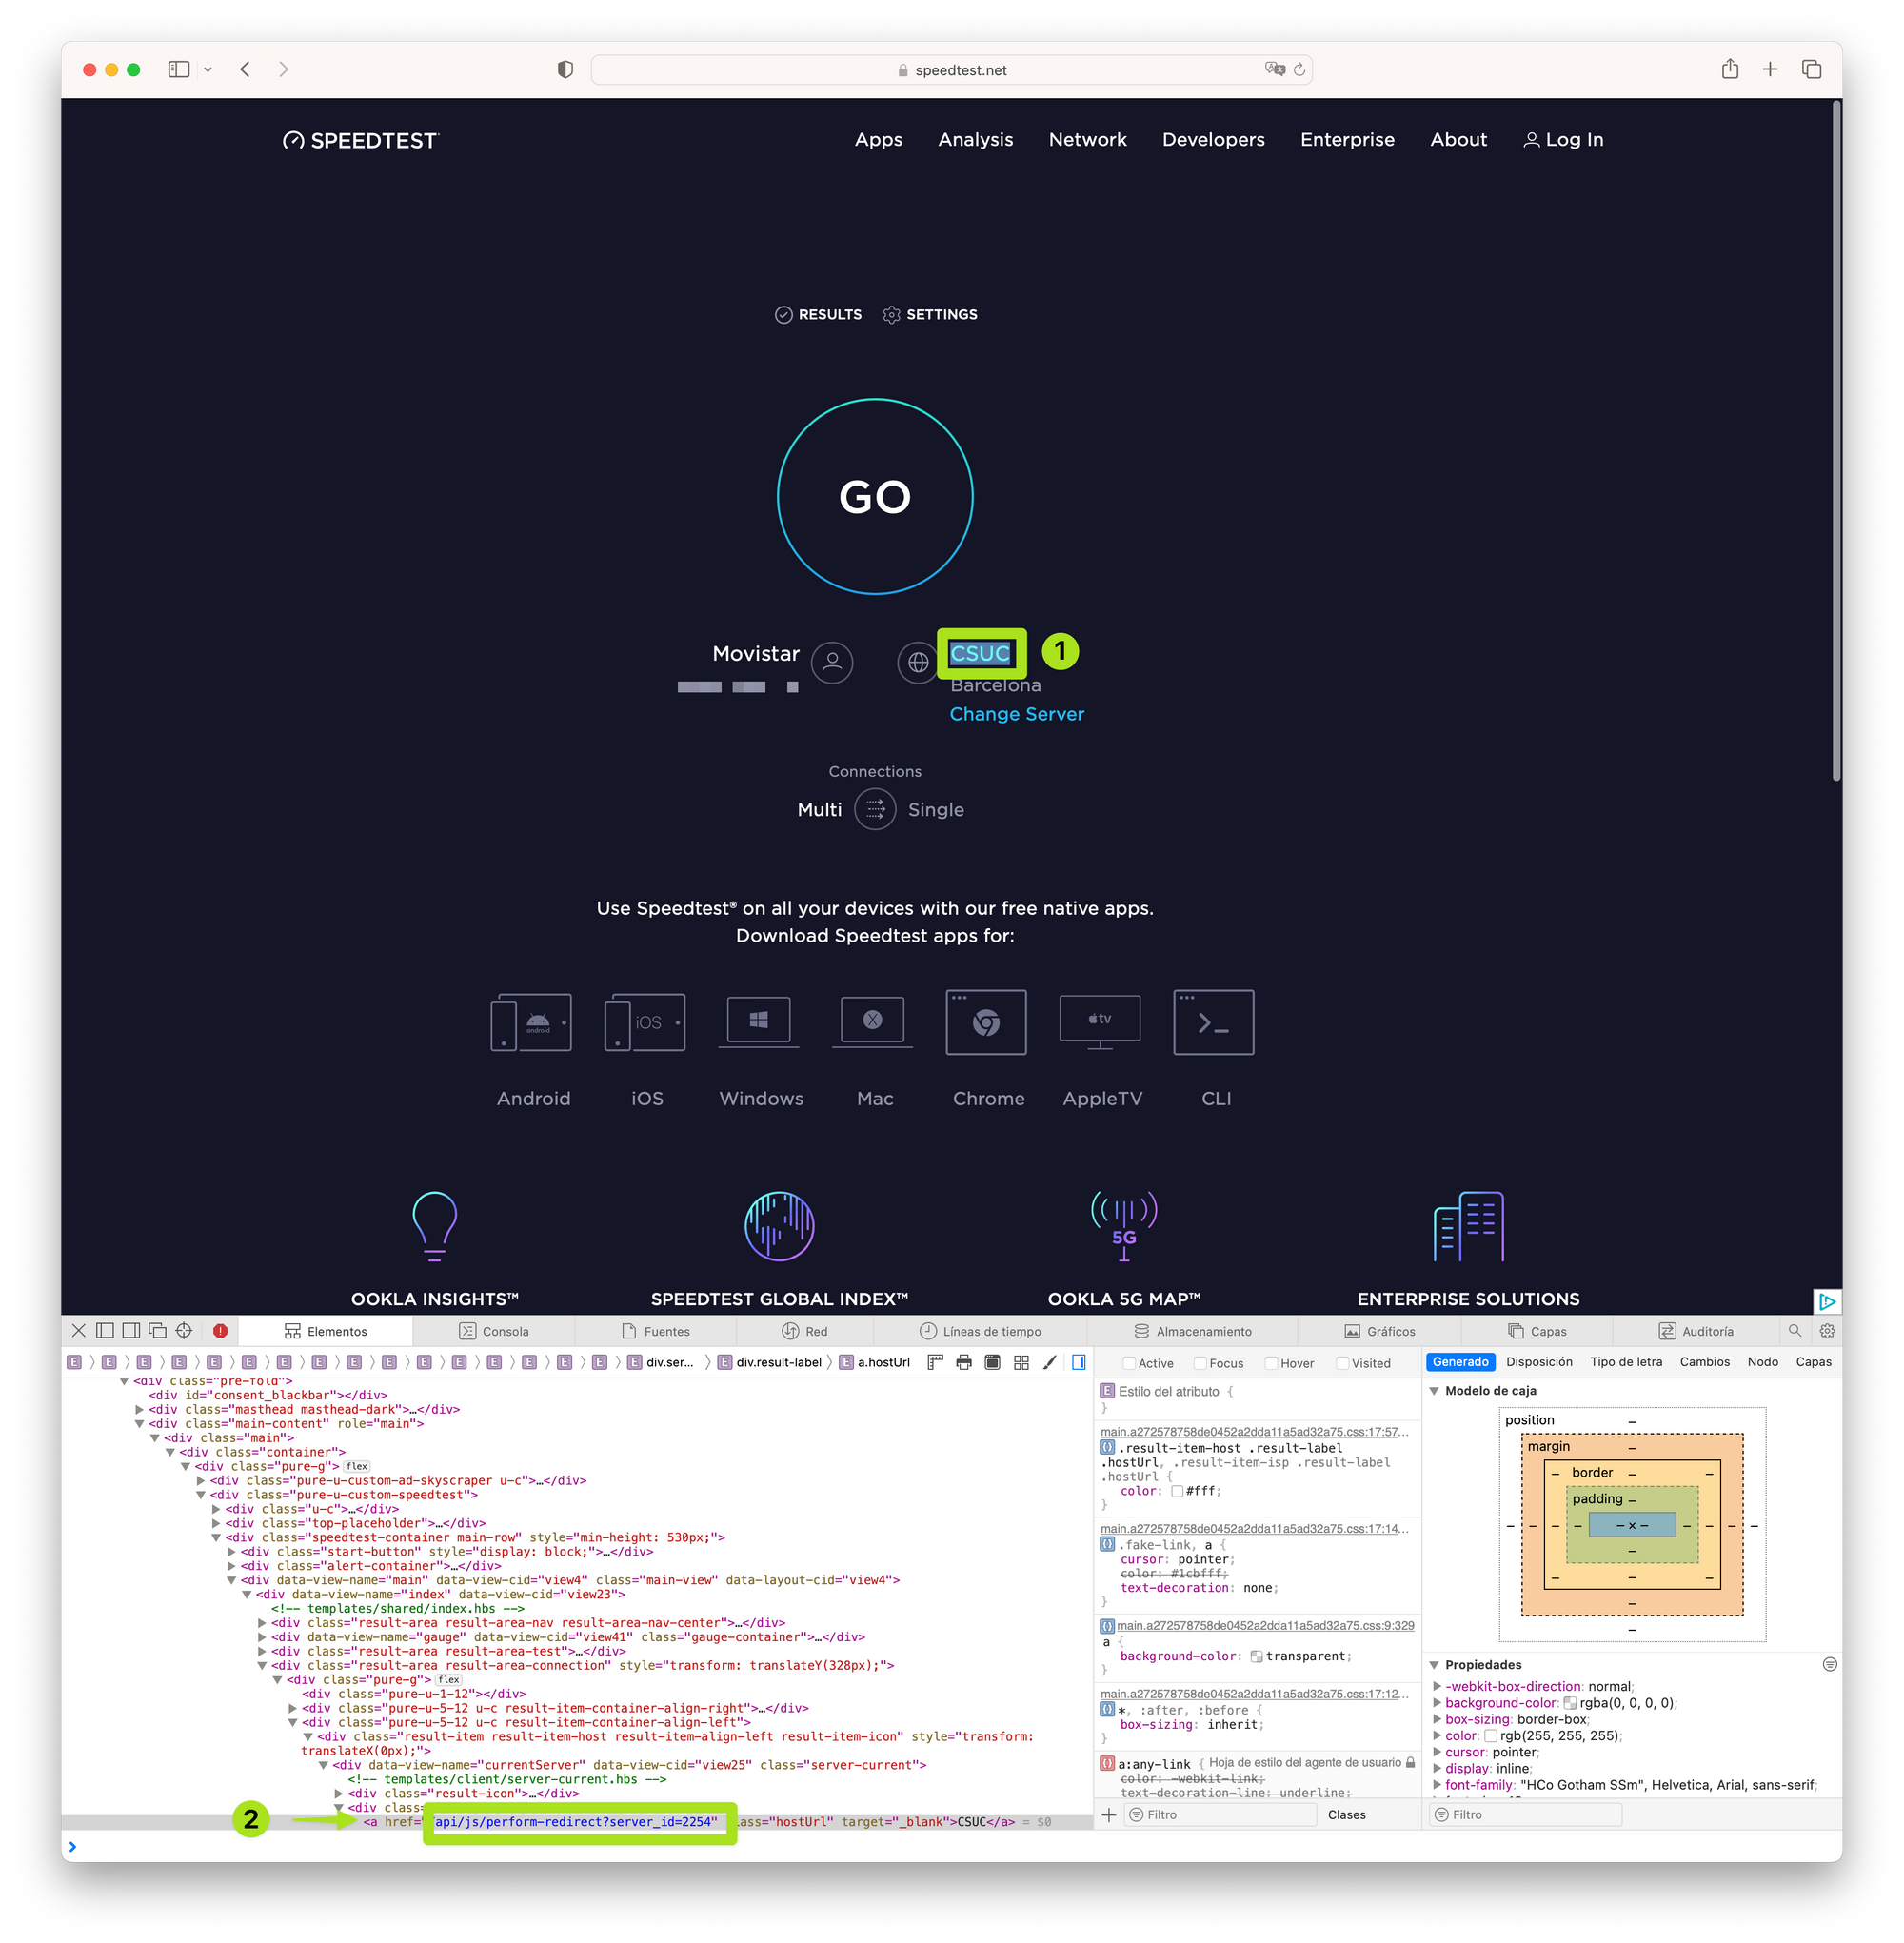The image size is (1904, 1943).
Task: Click Safari's share icon
Action: (1730, 68)
